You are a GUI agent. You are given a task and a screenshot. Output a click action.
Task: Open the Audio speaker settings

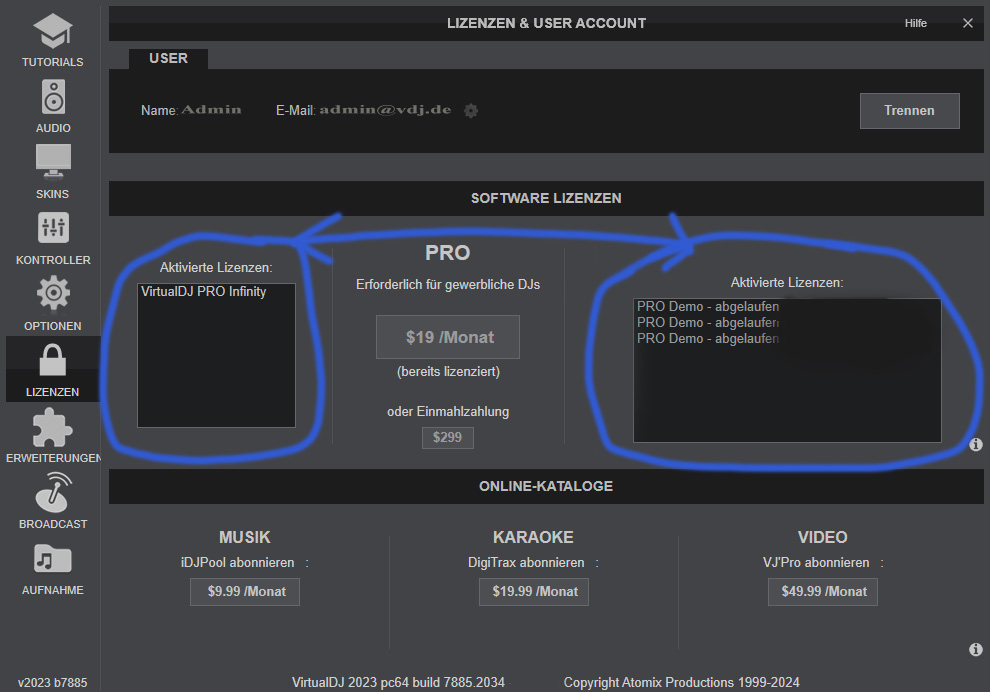[x=53, y=106]
